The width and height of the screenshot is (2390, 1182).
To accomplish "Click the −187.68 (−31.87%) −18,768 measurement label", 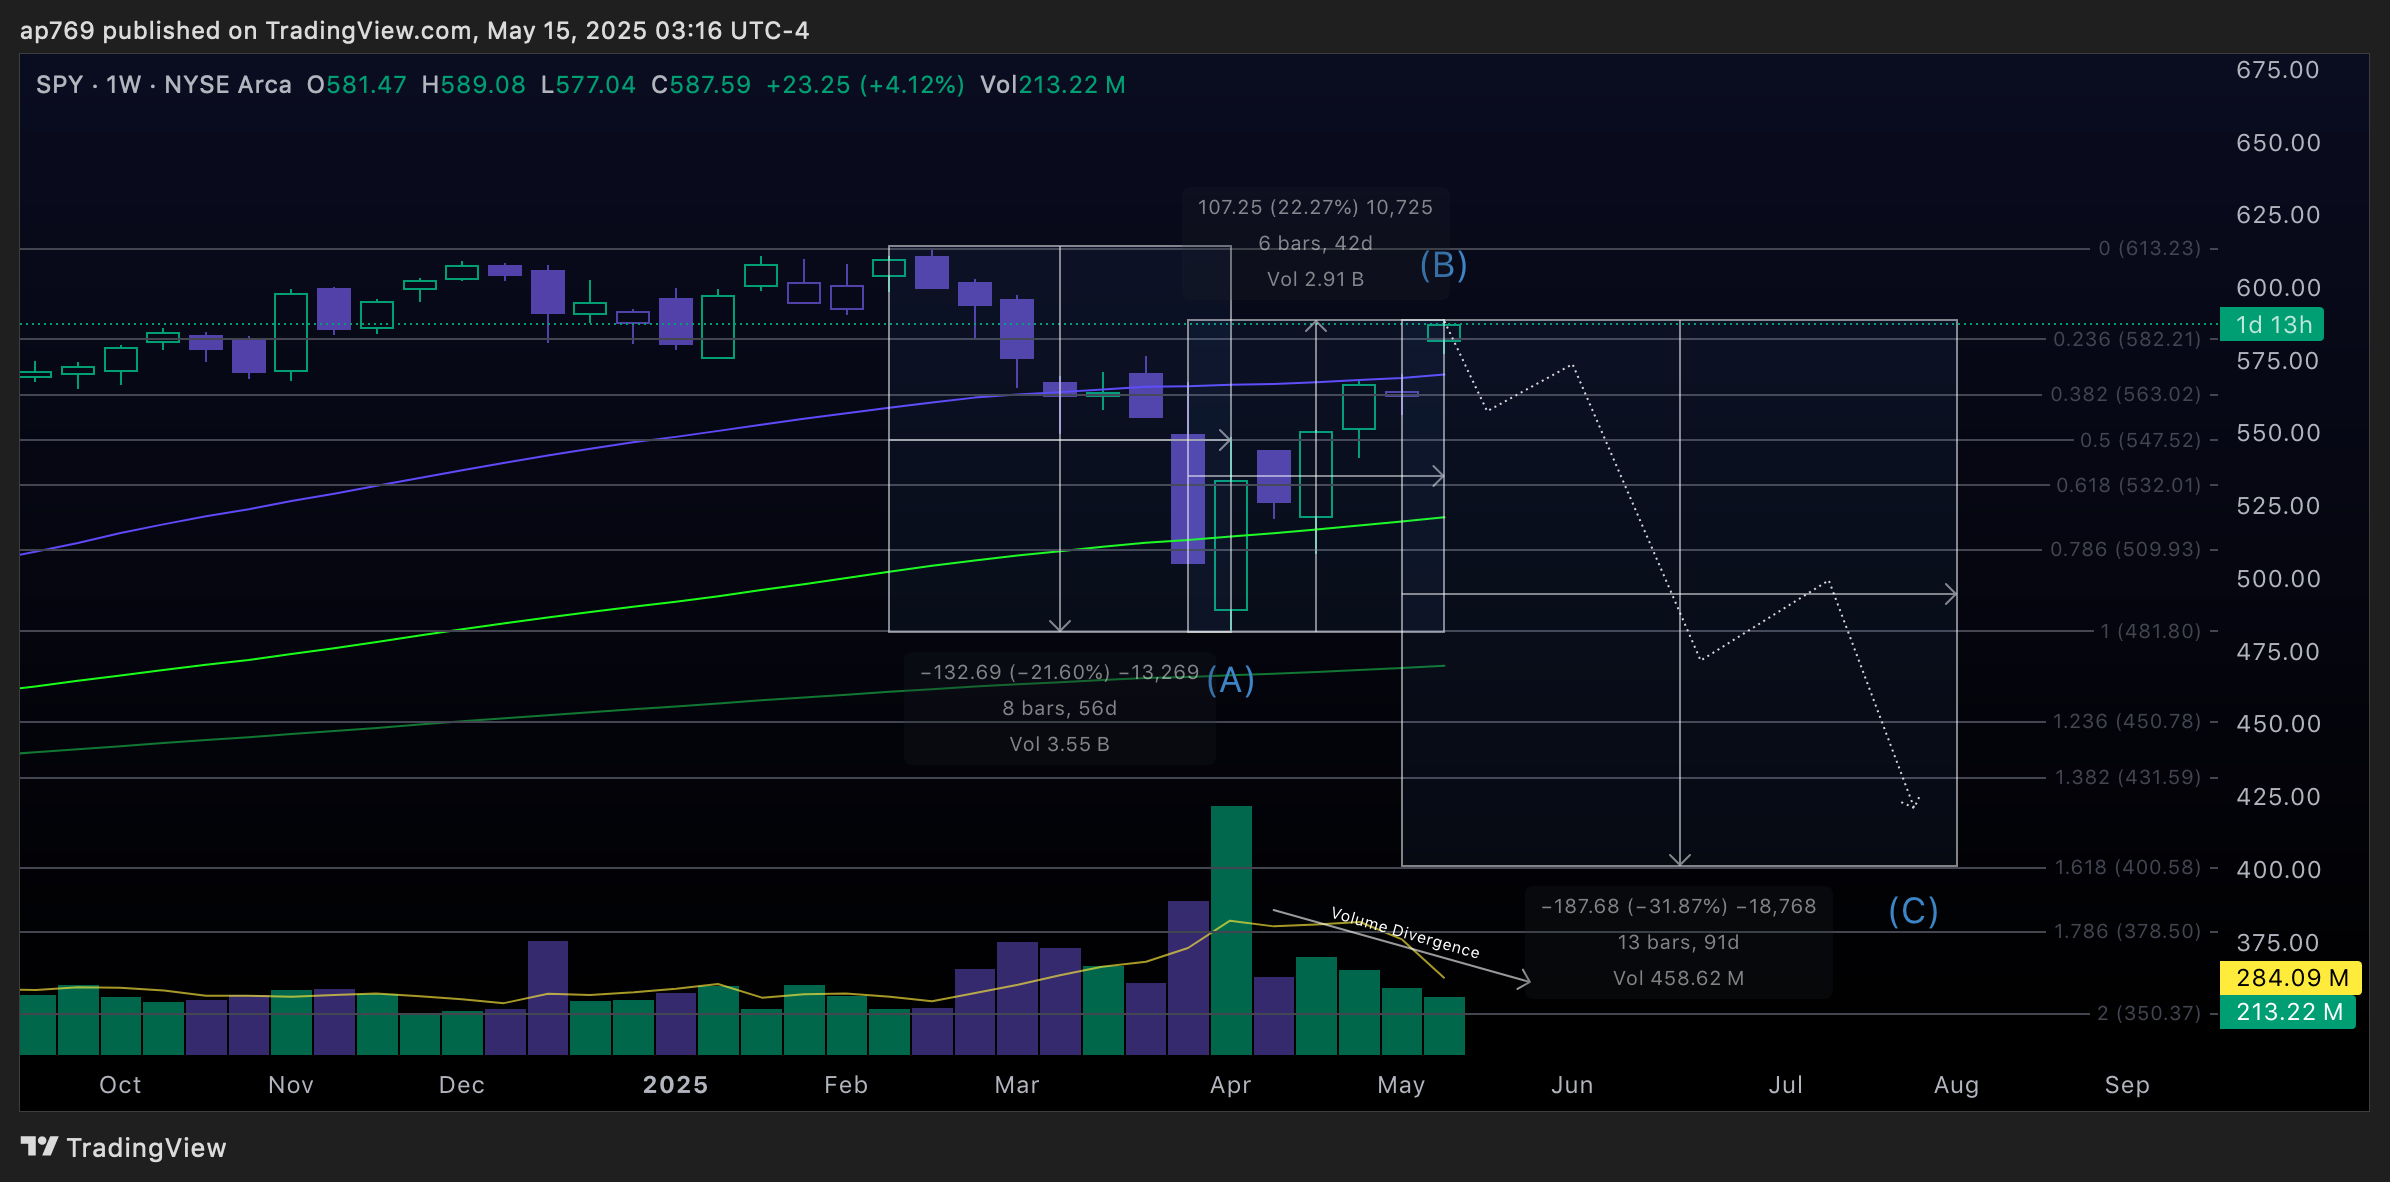I will 1678,906.
